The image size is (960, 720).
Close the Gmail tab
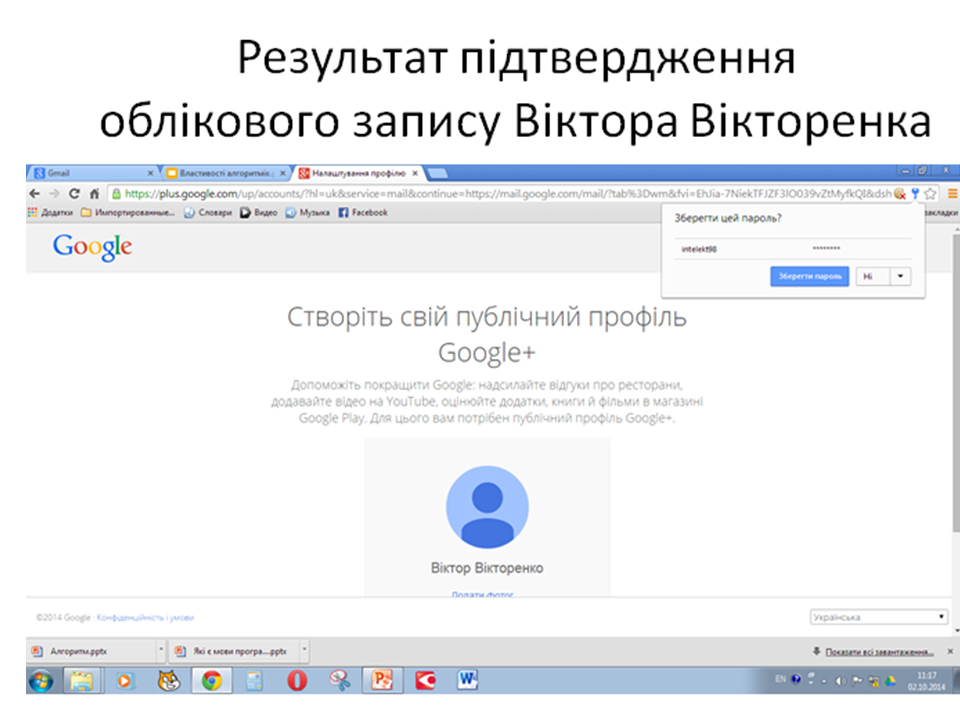(x=150, y=173)
